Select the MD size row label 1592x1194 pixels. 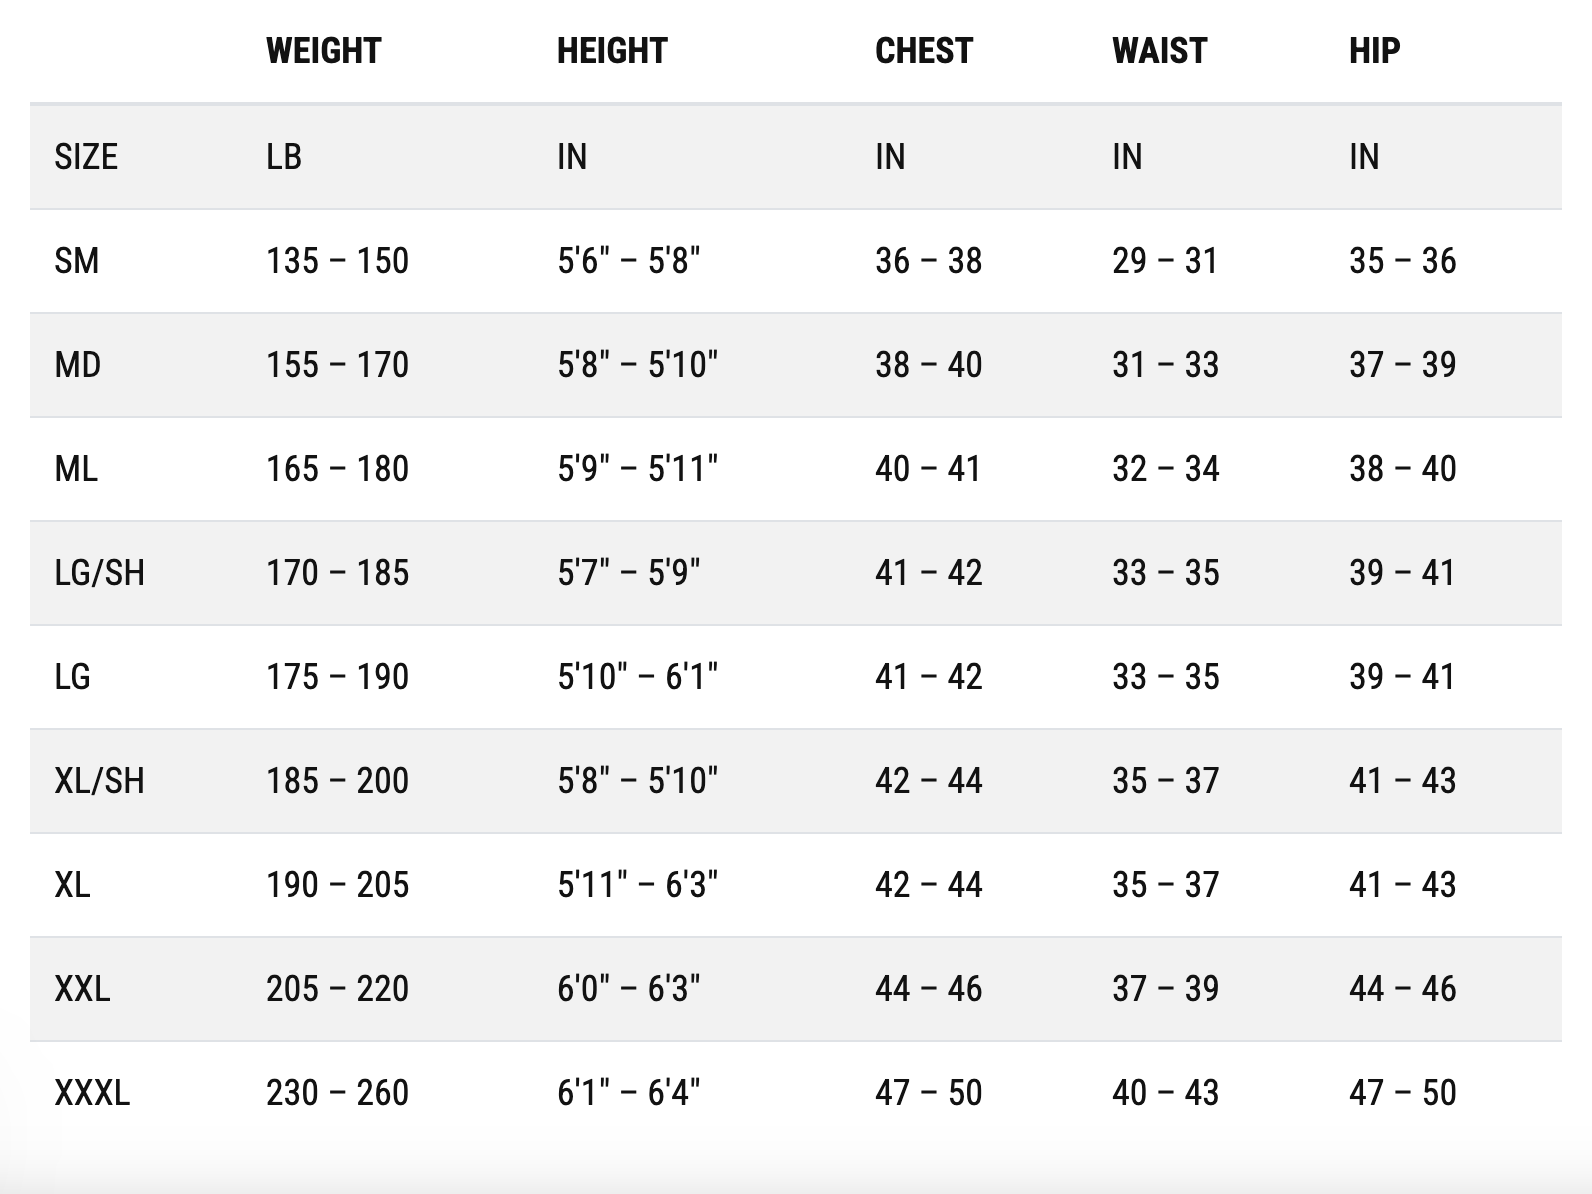click(x=78, y=365)
